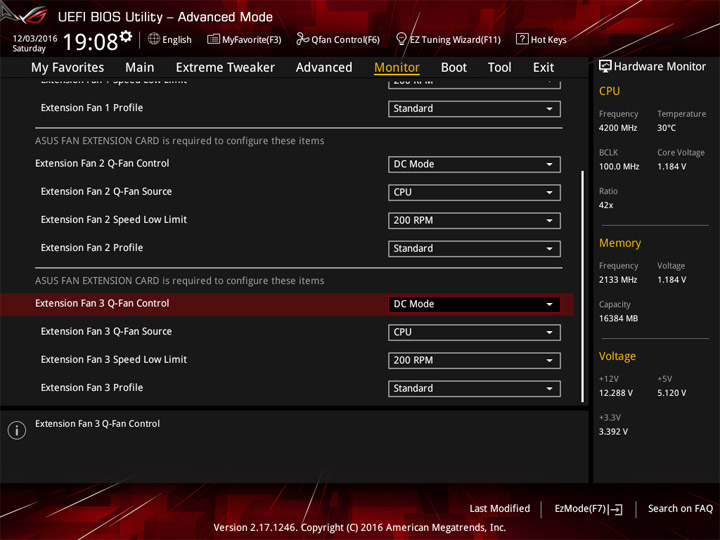Select the Extension Fan 2 Q-Fan Source label
This screenshot has width=720, height=540.
point(106,191)
